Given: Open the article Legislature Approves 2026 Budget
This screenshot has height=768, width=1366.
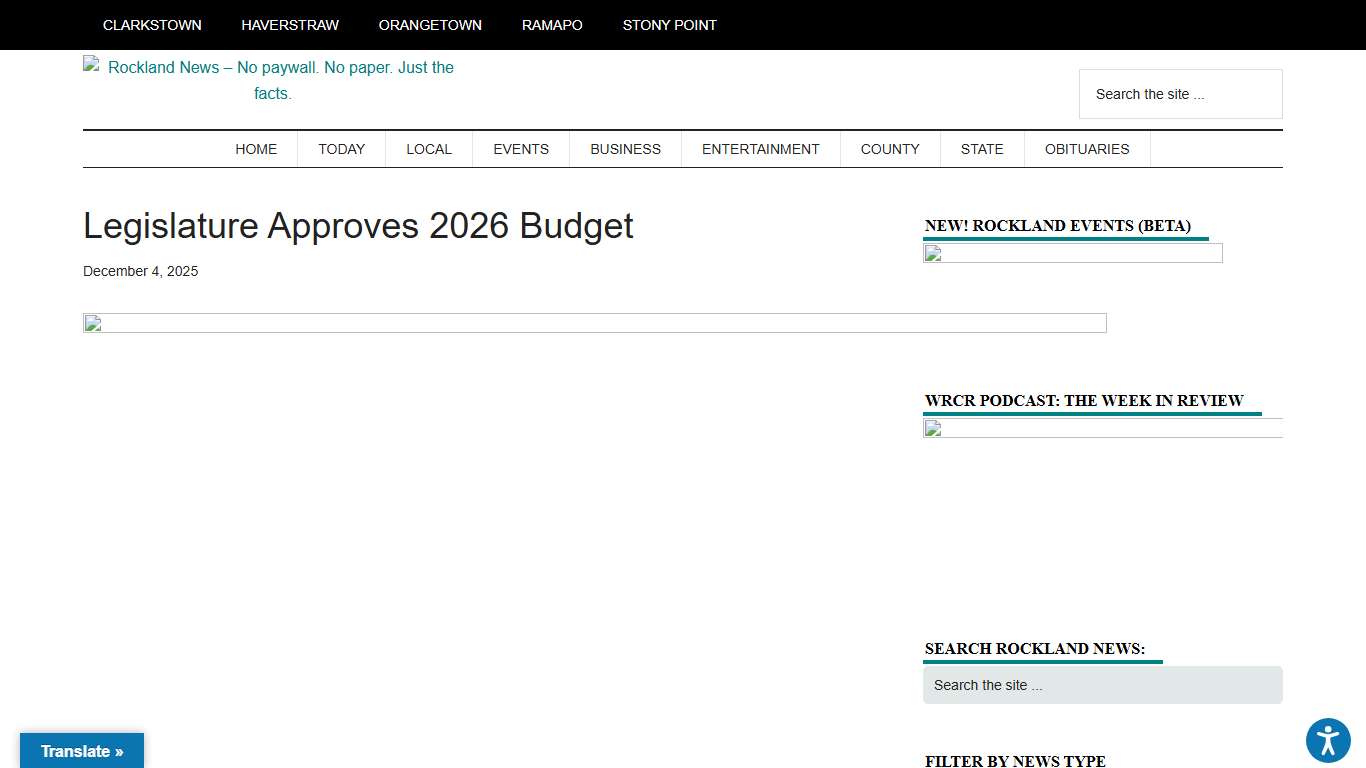Looking at the screenshot, I should (x=358, y=226).
